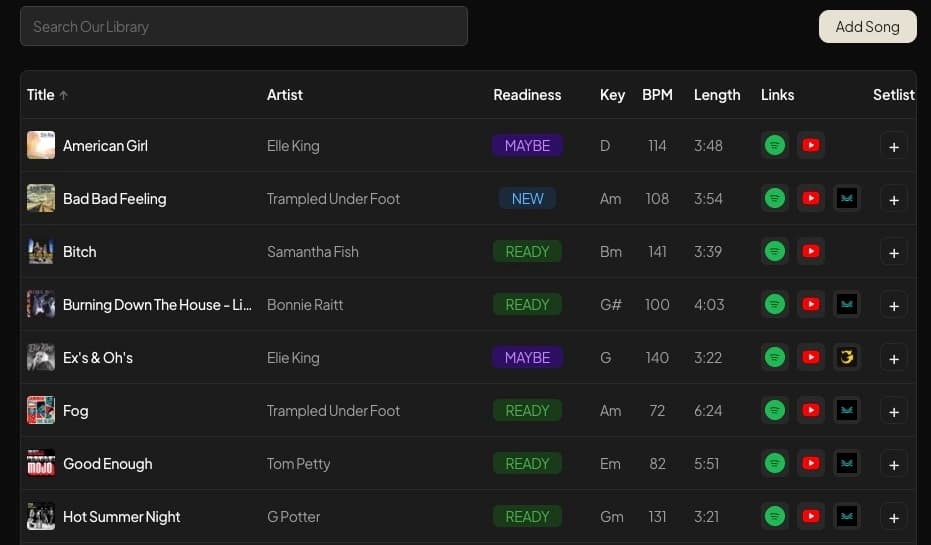Click artist Bonnie Raitt

coord(305,305)
